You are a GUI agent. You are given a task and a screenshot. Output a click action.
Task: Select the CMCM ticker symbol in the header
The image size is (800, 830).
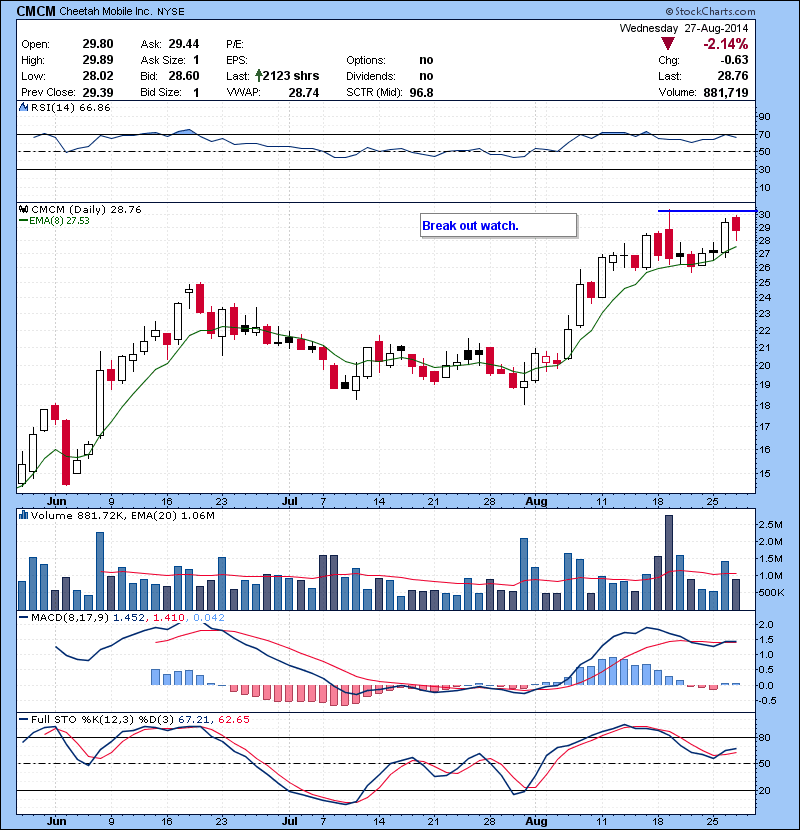tap(35, 11)
